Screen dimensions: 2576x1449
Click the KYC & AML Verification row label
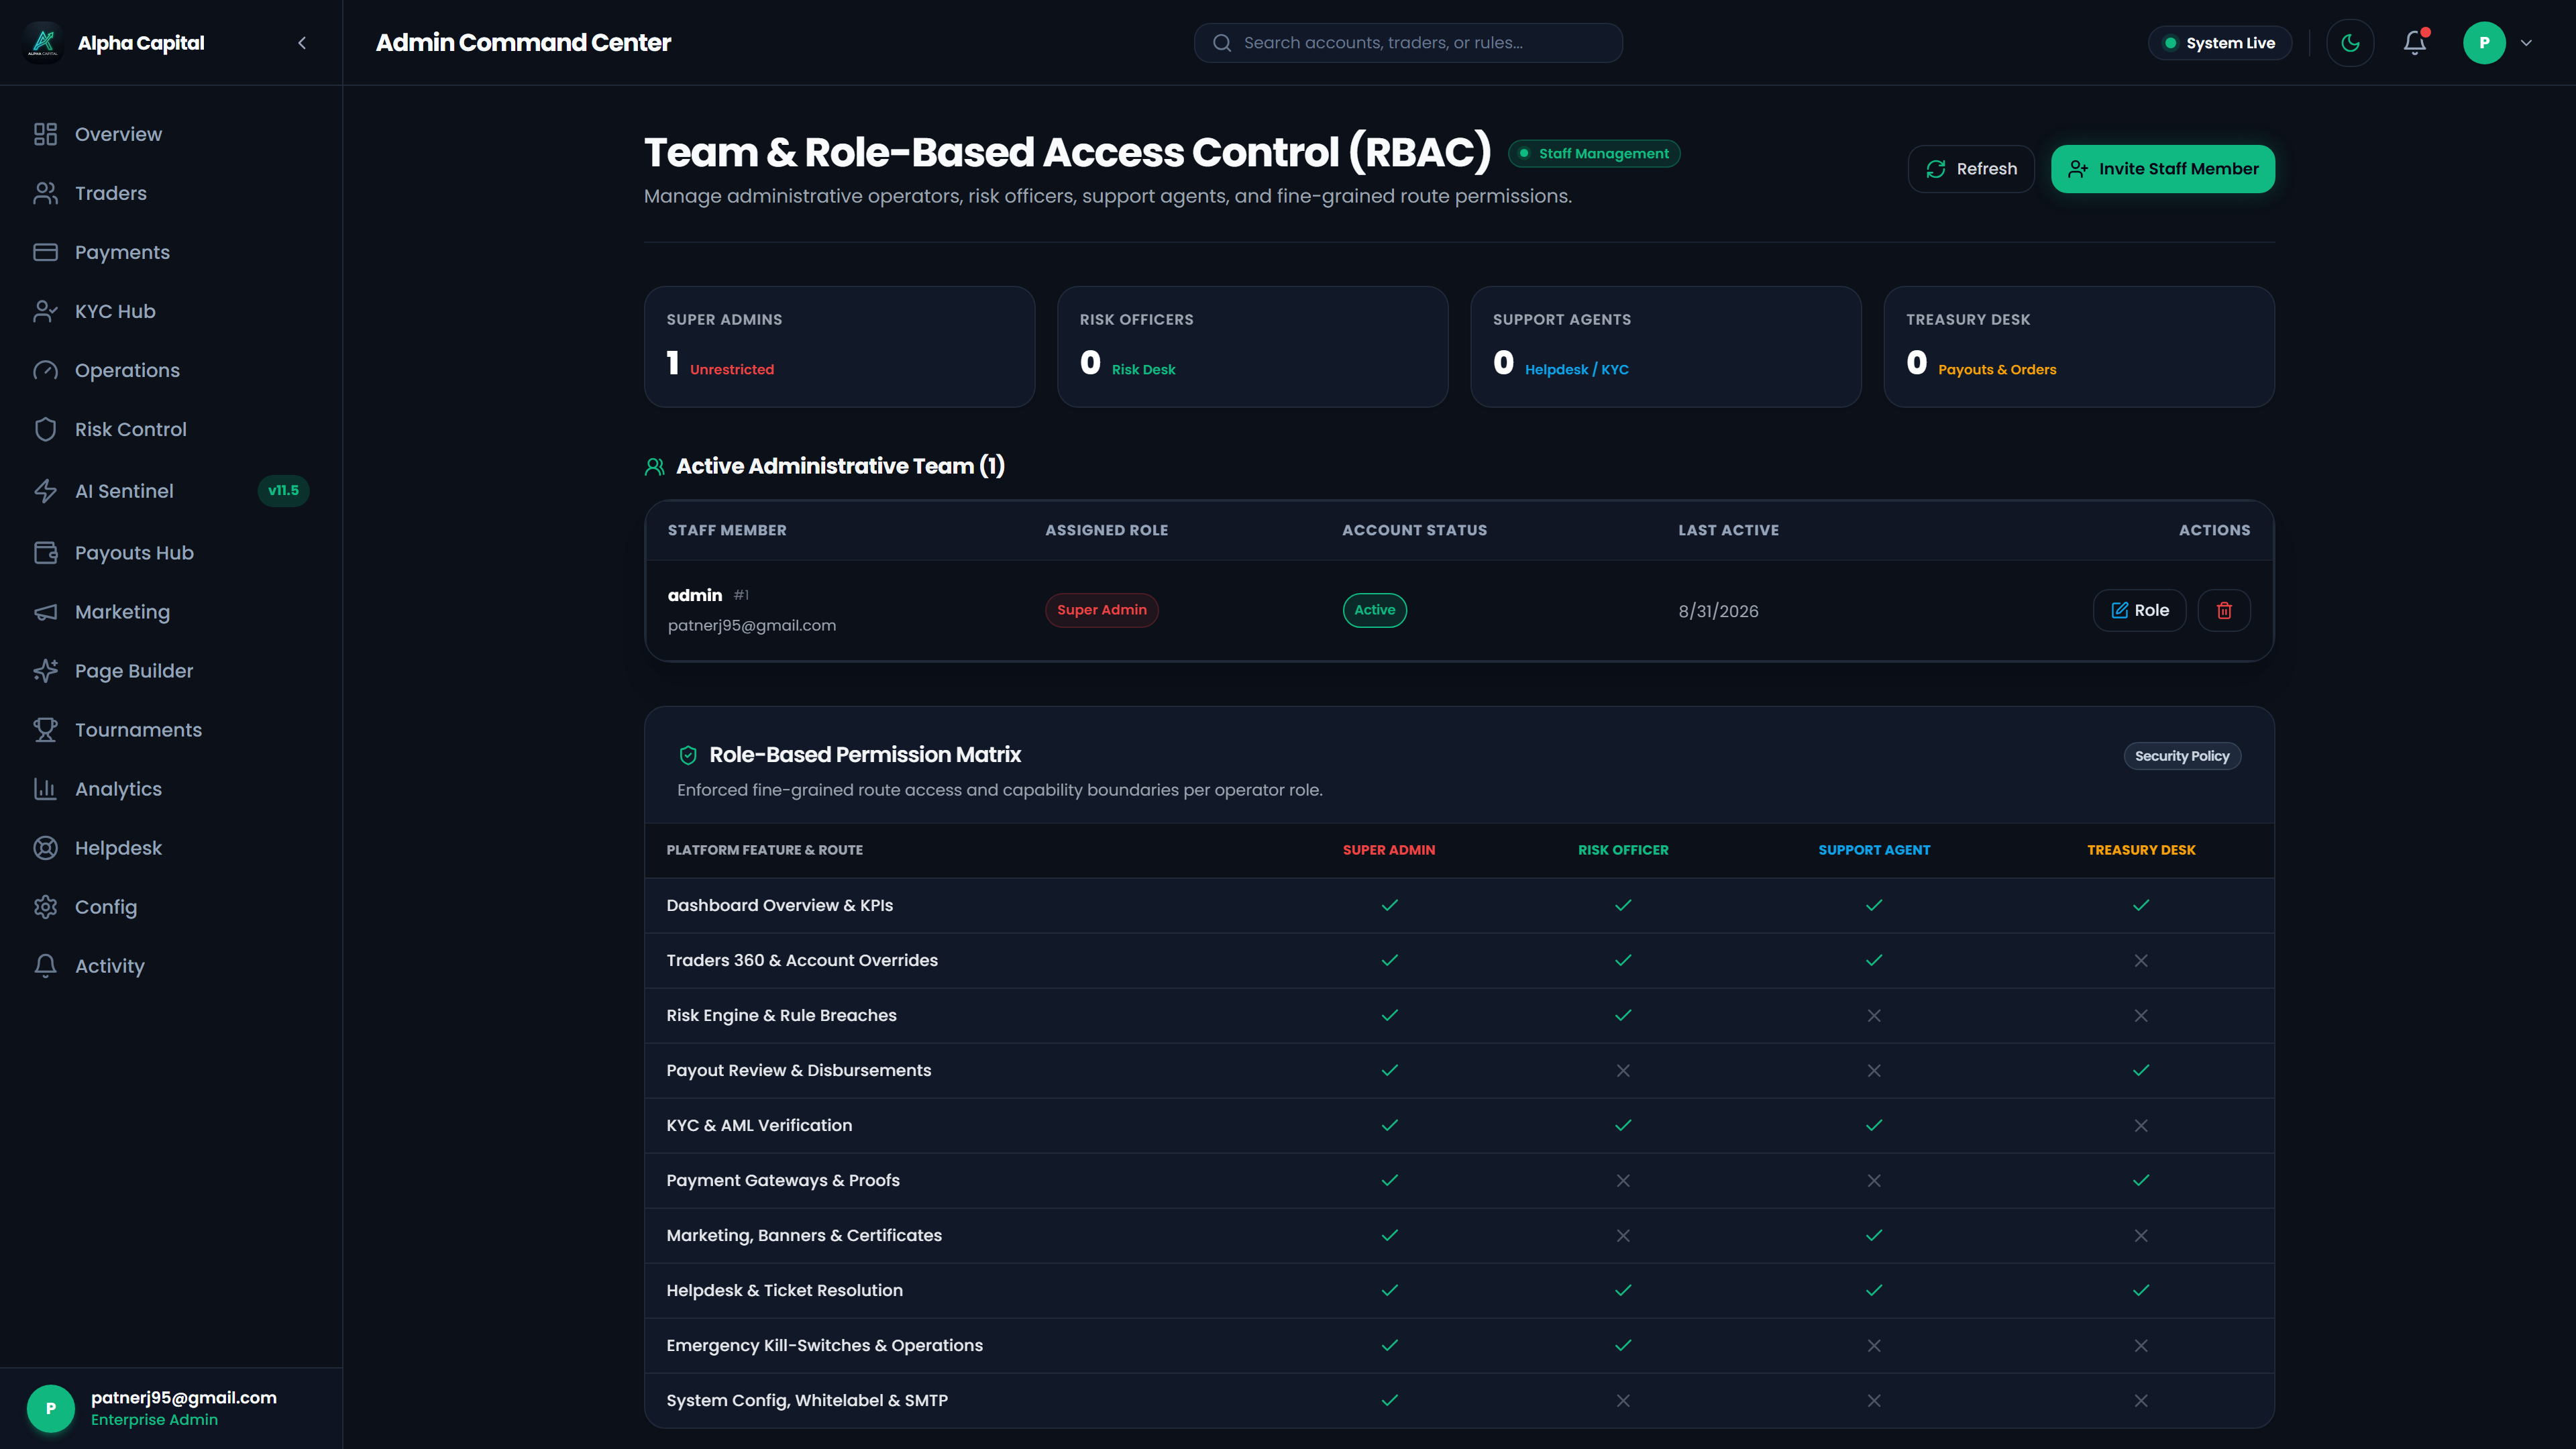click(759, 1125)
